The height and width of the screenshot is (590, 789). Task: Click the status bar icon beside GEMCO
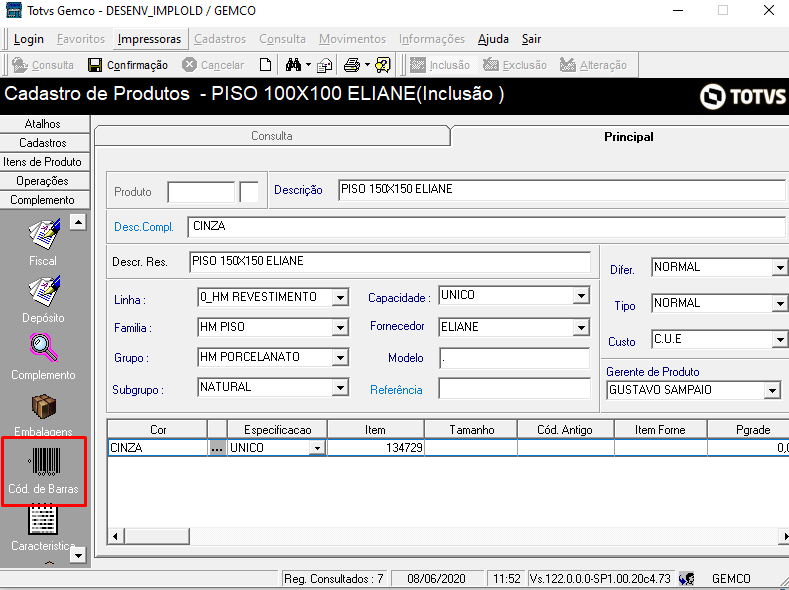687,579
